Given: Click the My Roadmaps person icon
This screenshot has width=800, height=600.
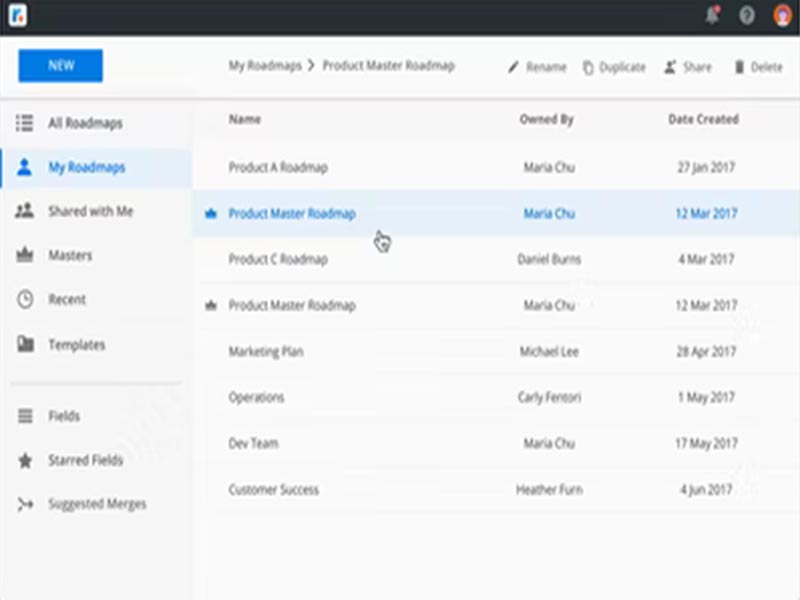Looking at the screenshot, I should click(24, 167).
